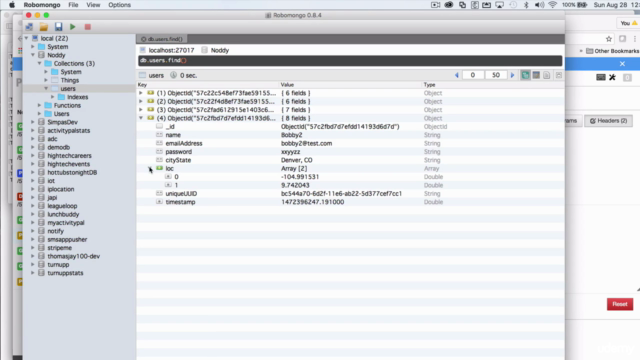Edit the batch size field showing 50

click(x=496, y=75)
